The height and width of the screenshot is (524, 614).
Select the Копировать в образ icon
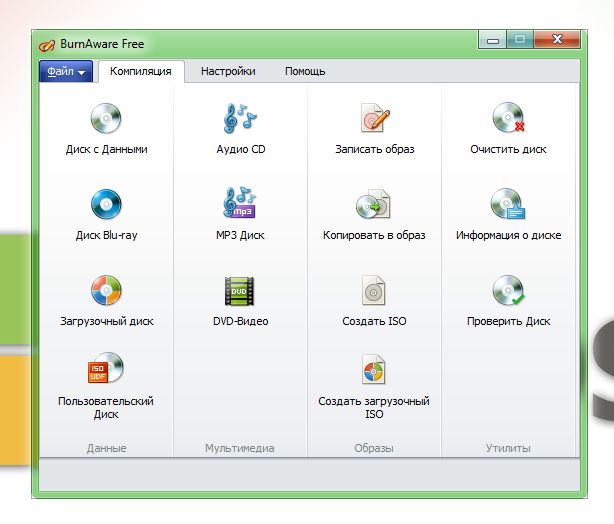click(374, 205)
